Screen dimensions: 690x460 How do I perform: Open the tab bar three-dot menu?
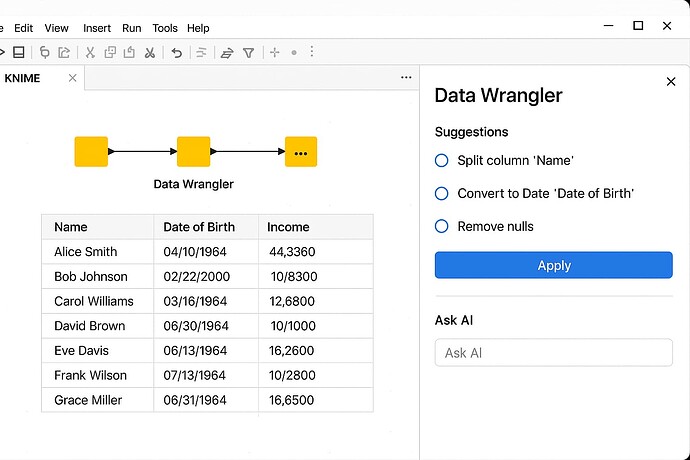[x=406, y=77]
